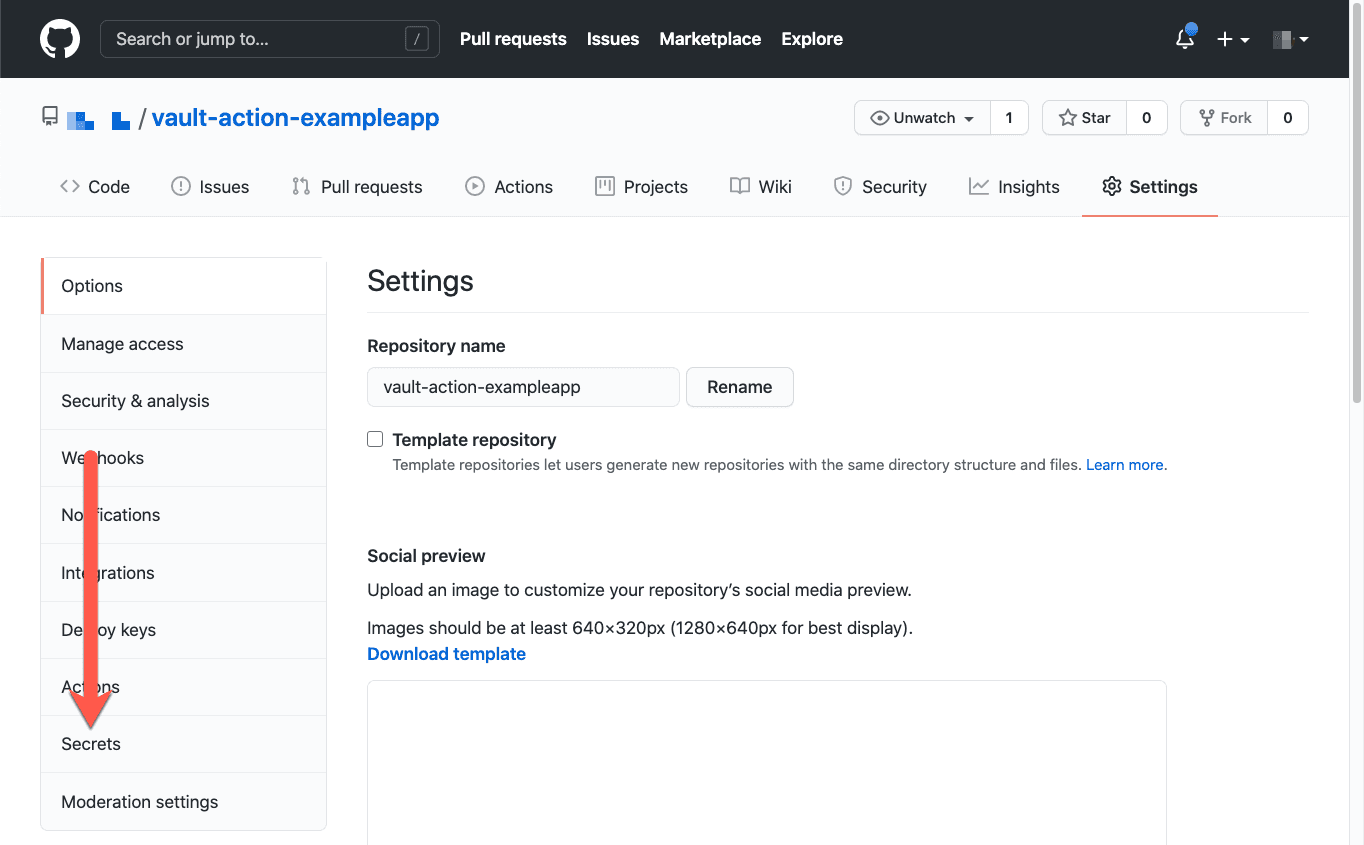This screenshot has width=1364, height=845.
Task: Star the repository
Action: (1084, 118)
